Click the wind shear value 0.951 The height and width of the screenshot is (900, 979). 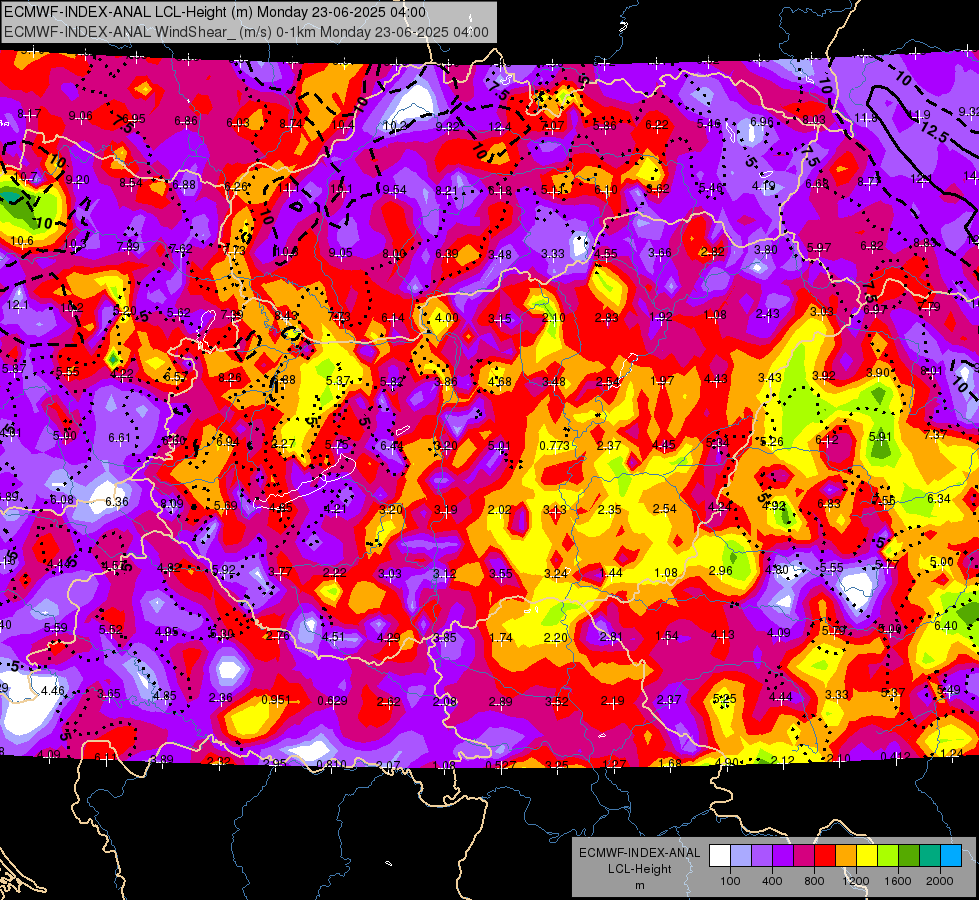pos(276,700)
